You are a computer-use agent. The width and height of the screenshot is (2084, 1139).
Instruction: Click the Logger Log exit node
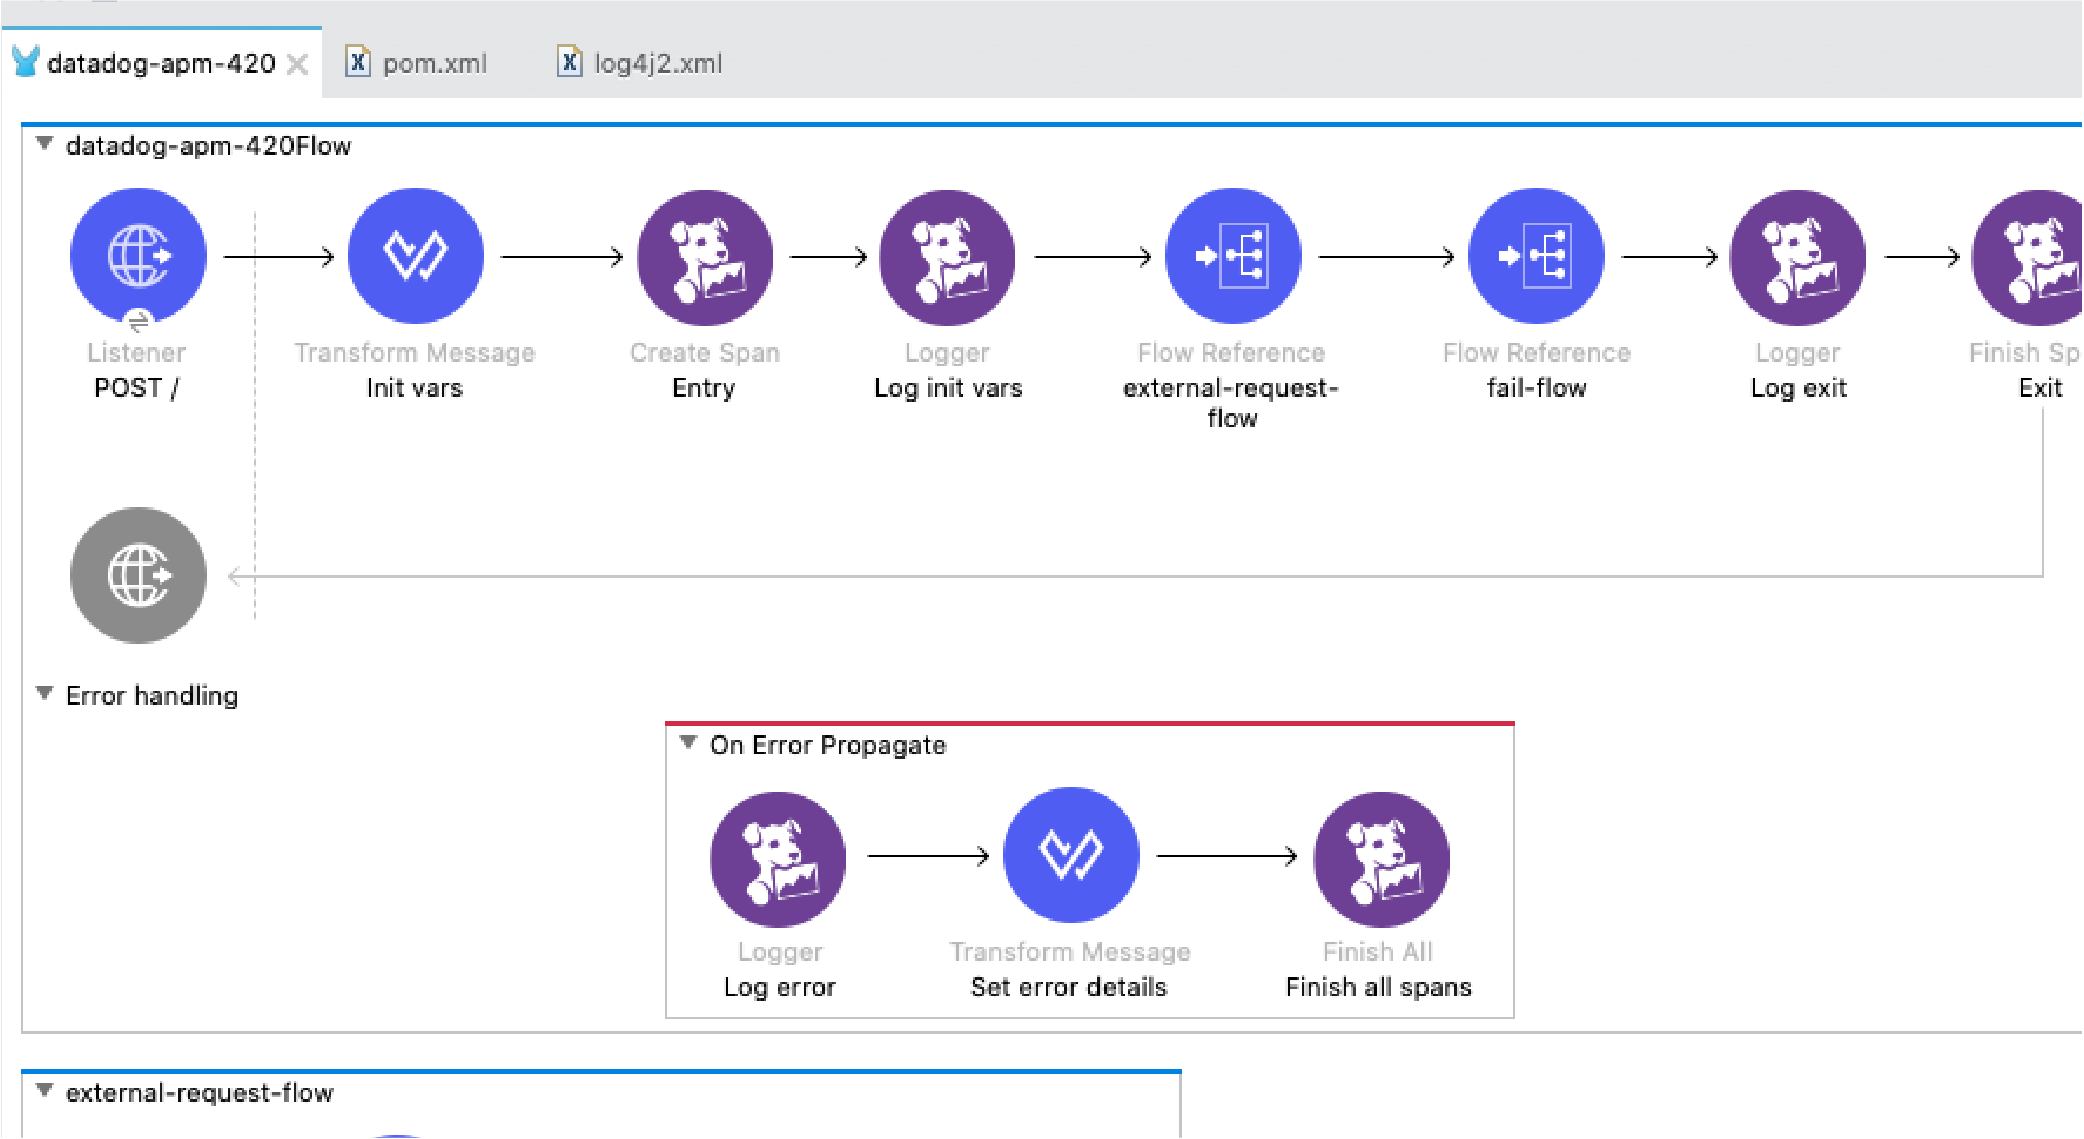1798,257
